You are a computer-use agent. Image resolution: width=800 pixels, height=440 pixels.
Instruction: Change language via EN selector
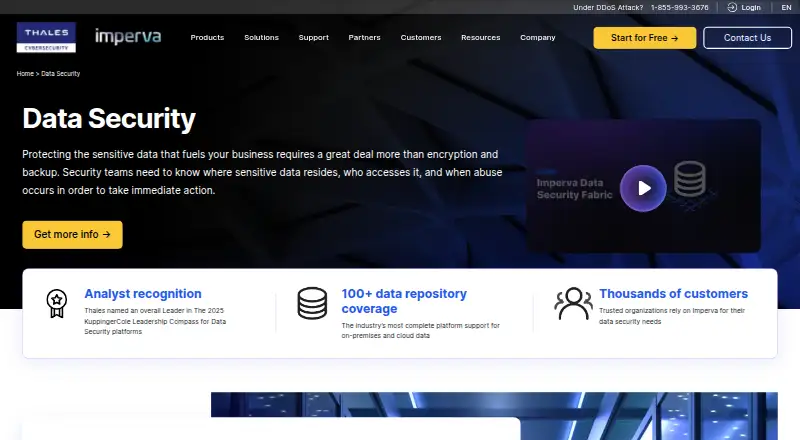click(x=786, y=7)
